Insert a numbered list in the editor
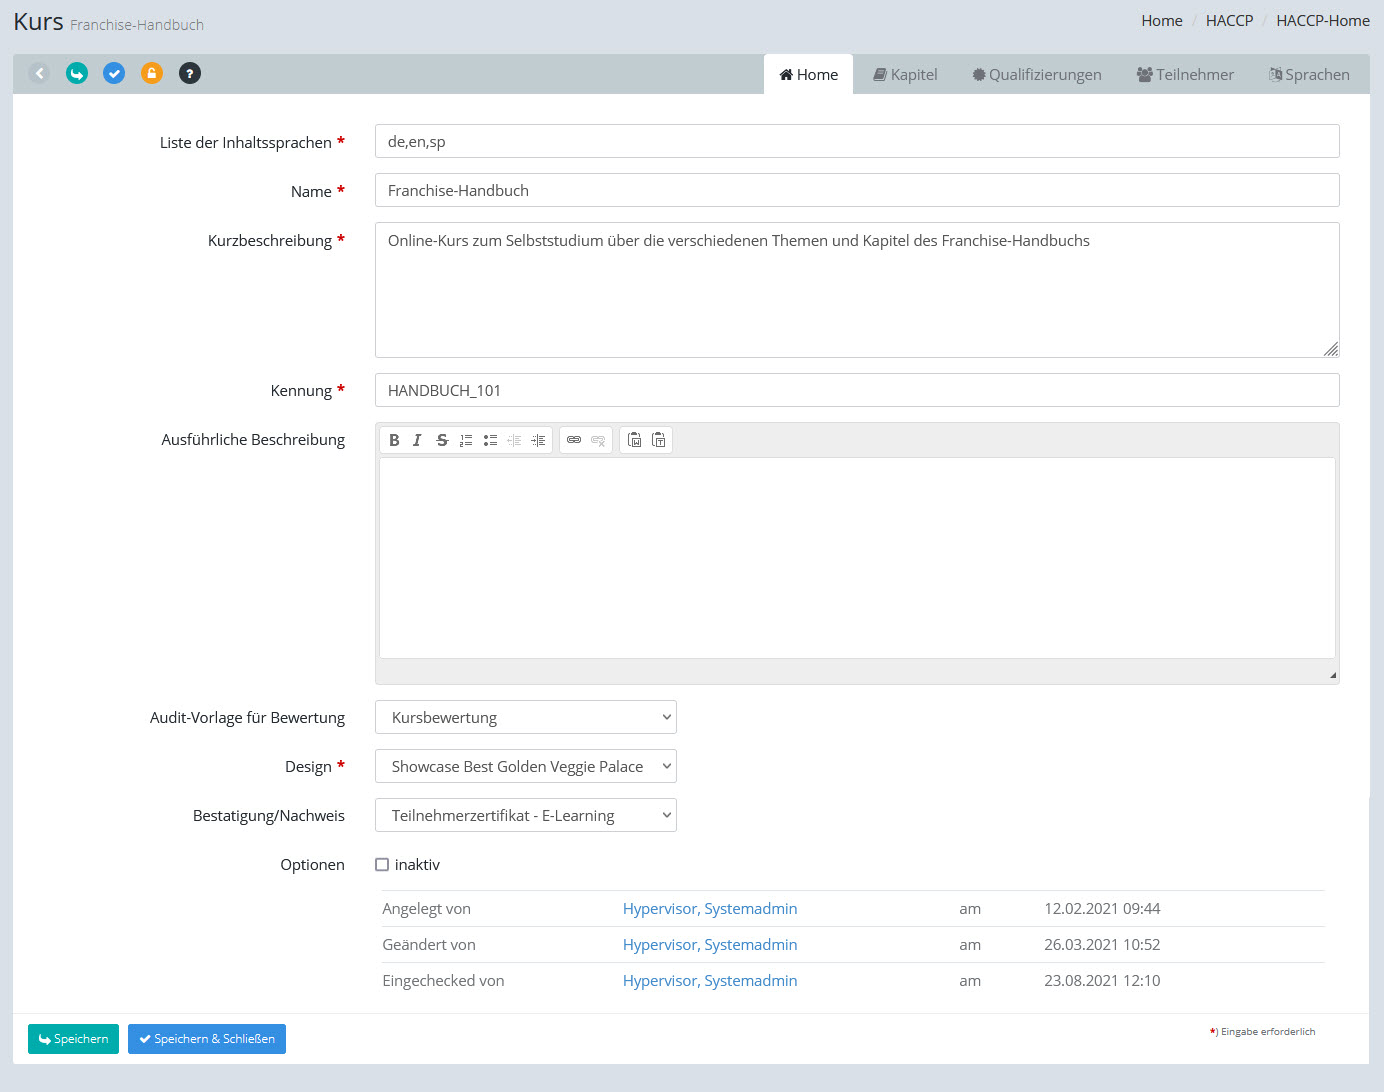 point(466,440)
